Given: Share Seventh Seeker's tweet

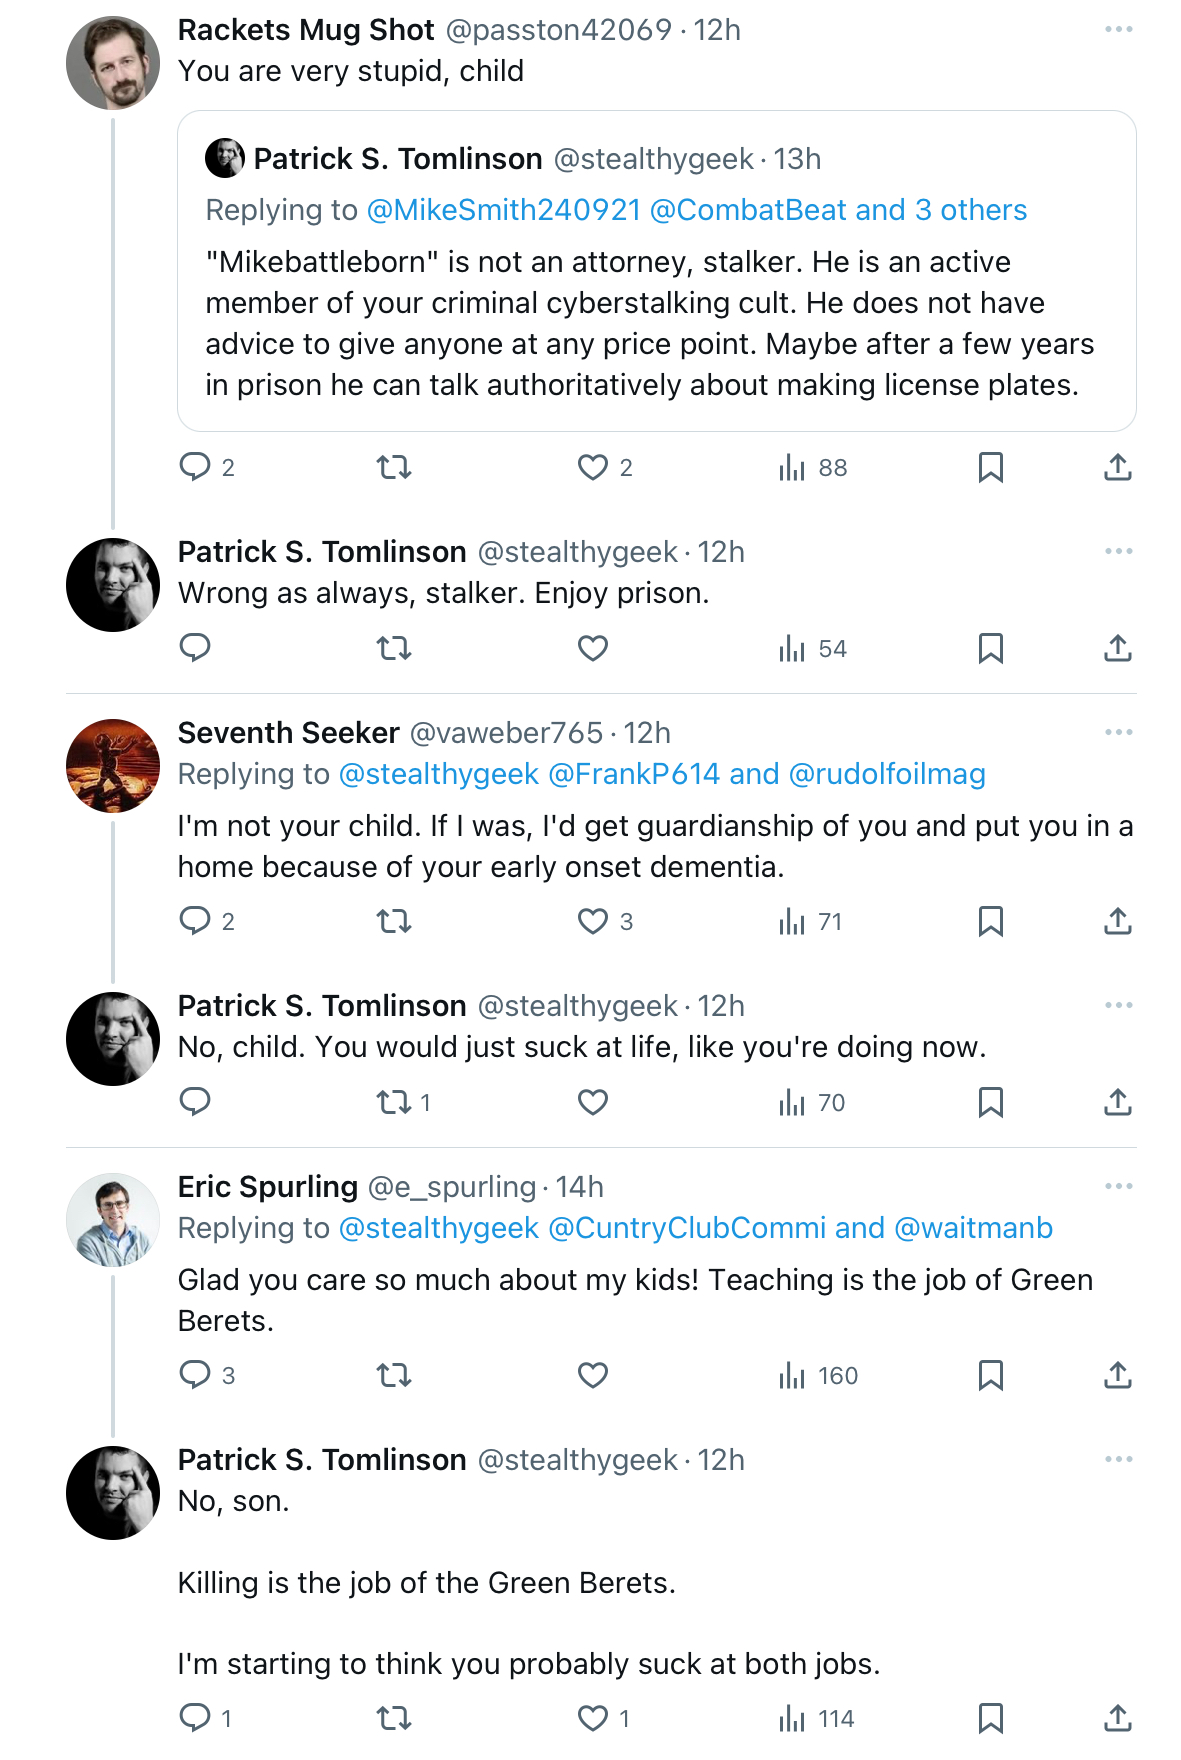Looking at the screenshot, I should click(x=1118, y=921).
